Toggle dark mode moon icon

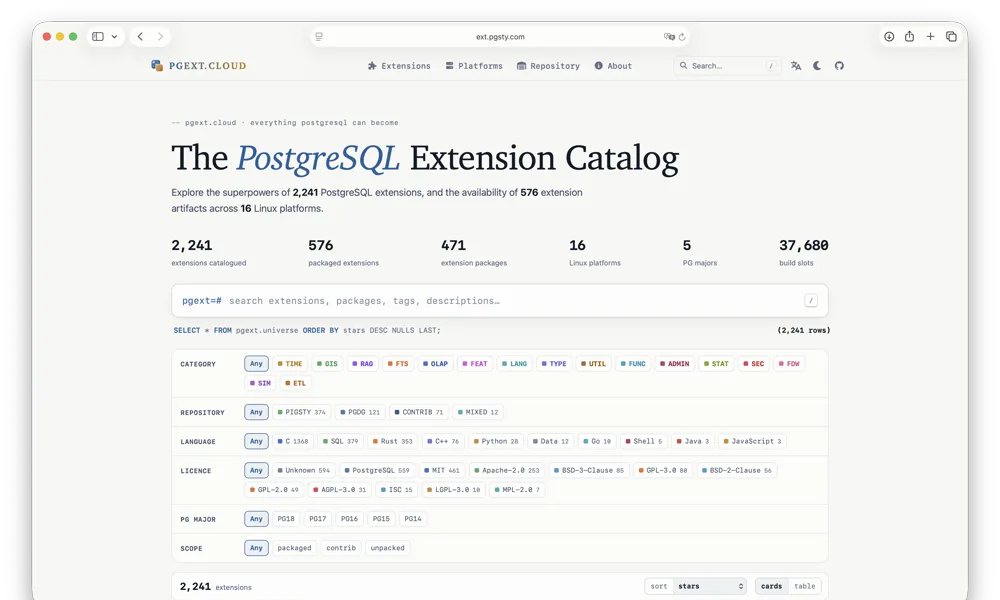click(x=817, y=66)
